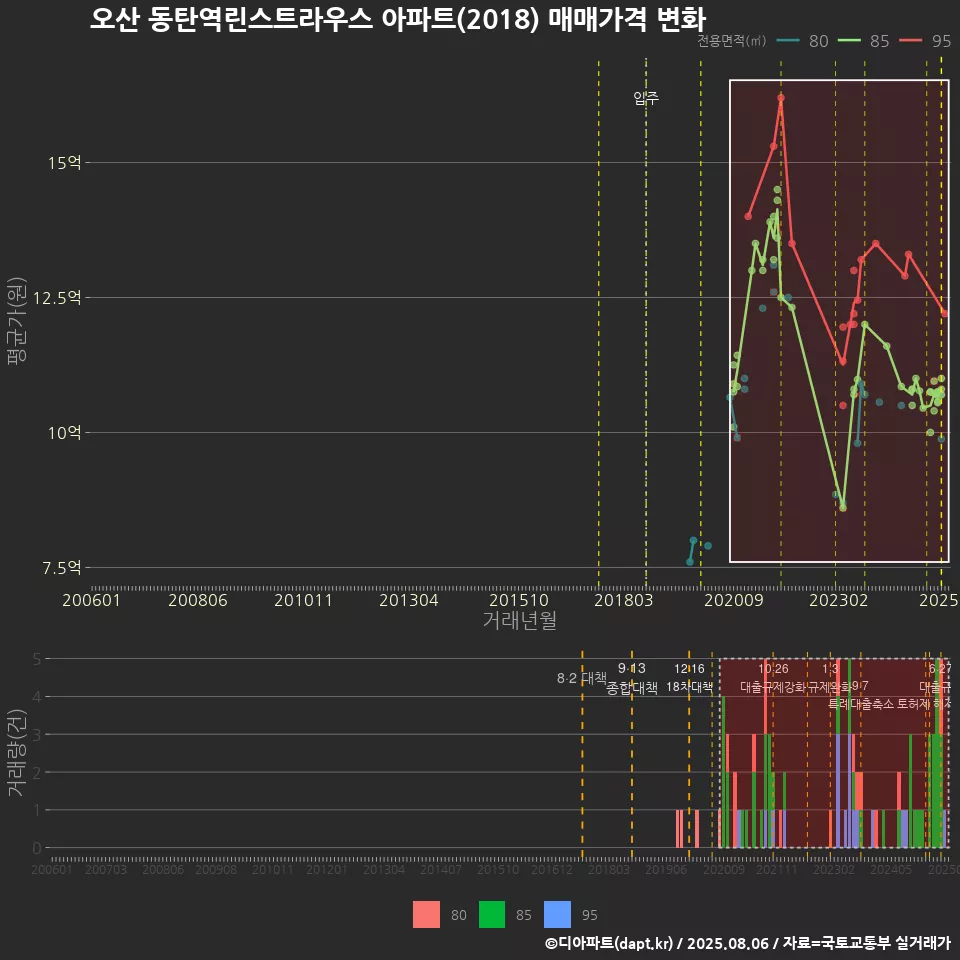Click the 10억 y-axis label
Viewport: 960px width, 960px height.
coord(65,433)
